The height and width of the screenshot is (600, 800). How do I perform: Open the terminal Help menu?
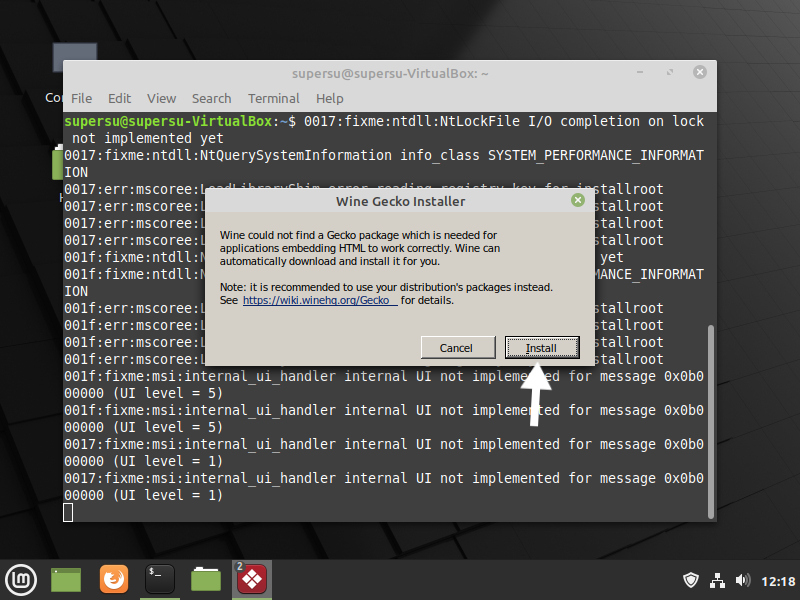[x=330, y=98]
